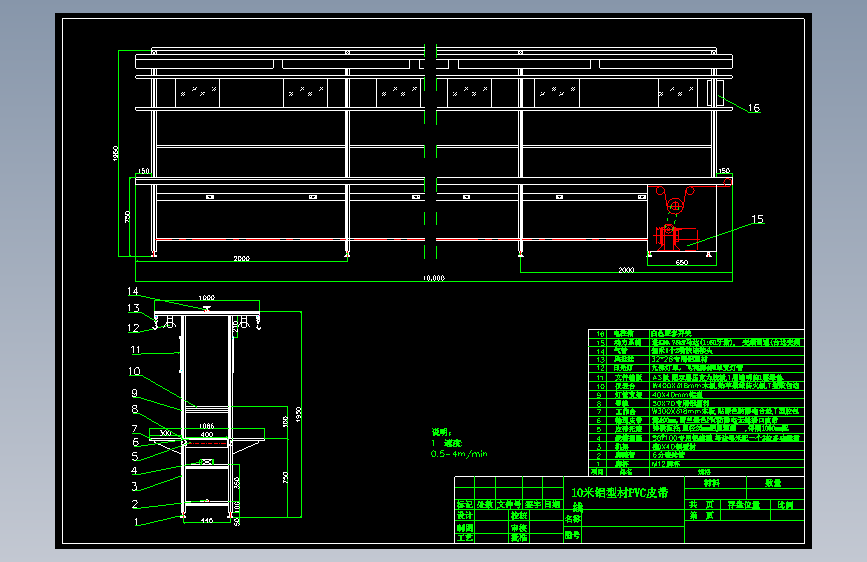Click the 工艺 cell in the title block
Image resolution: width=867 pixels, height=562 pixels.
tap(464, 537)
